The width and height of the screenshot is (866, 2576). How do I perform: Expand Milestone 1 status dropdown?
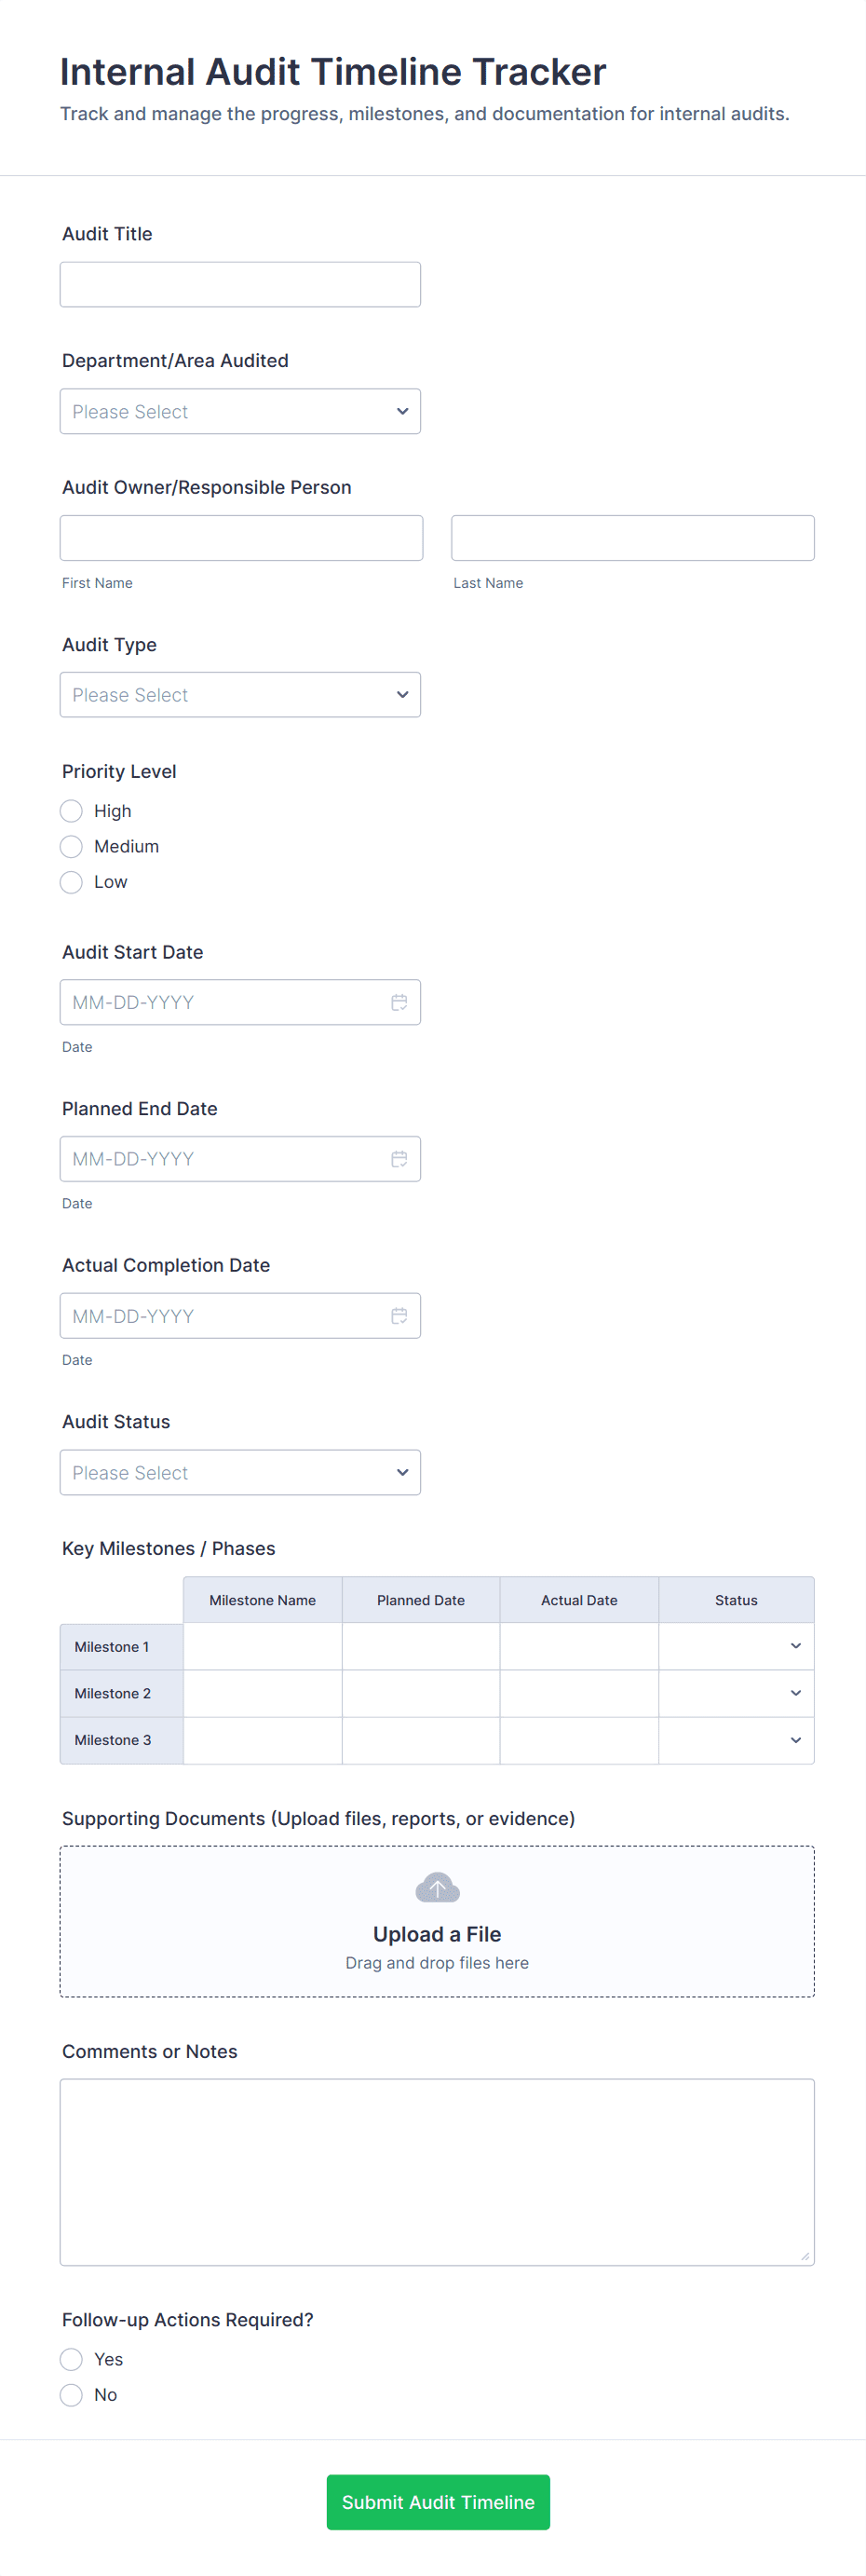(736, 1646)
